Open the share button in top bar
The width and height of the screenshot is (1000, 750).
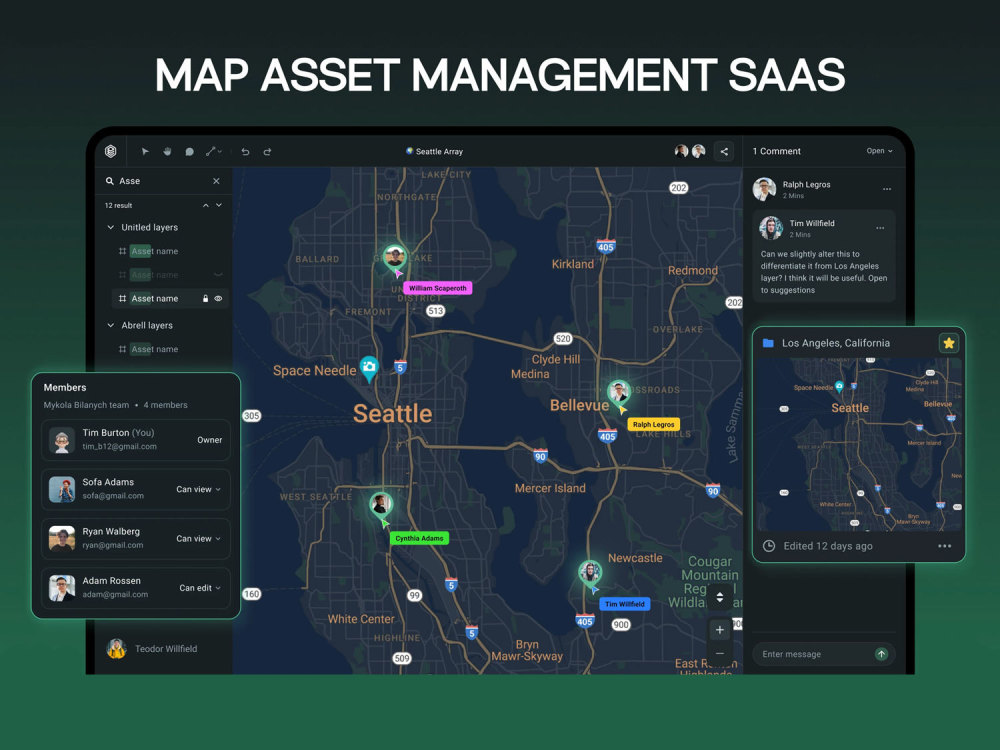pyautogui.click(x=724, y=151)
